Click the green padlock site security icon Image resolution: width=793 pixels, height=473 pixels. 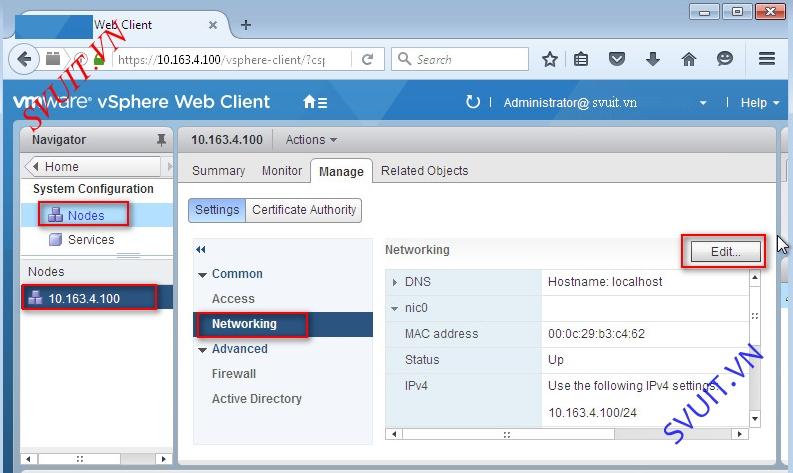[99, 60]
